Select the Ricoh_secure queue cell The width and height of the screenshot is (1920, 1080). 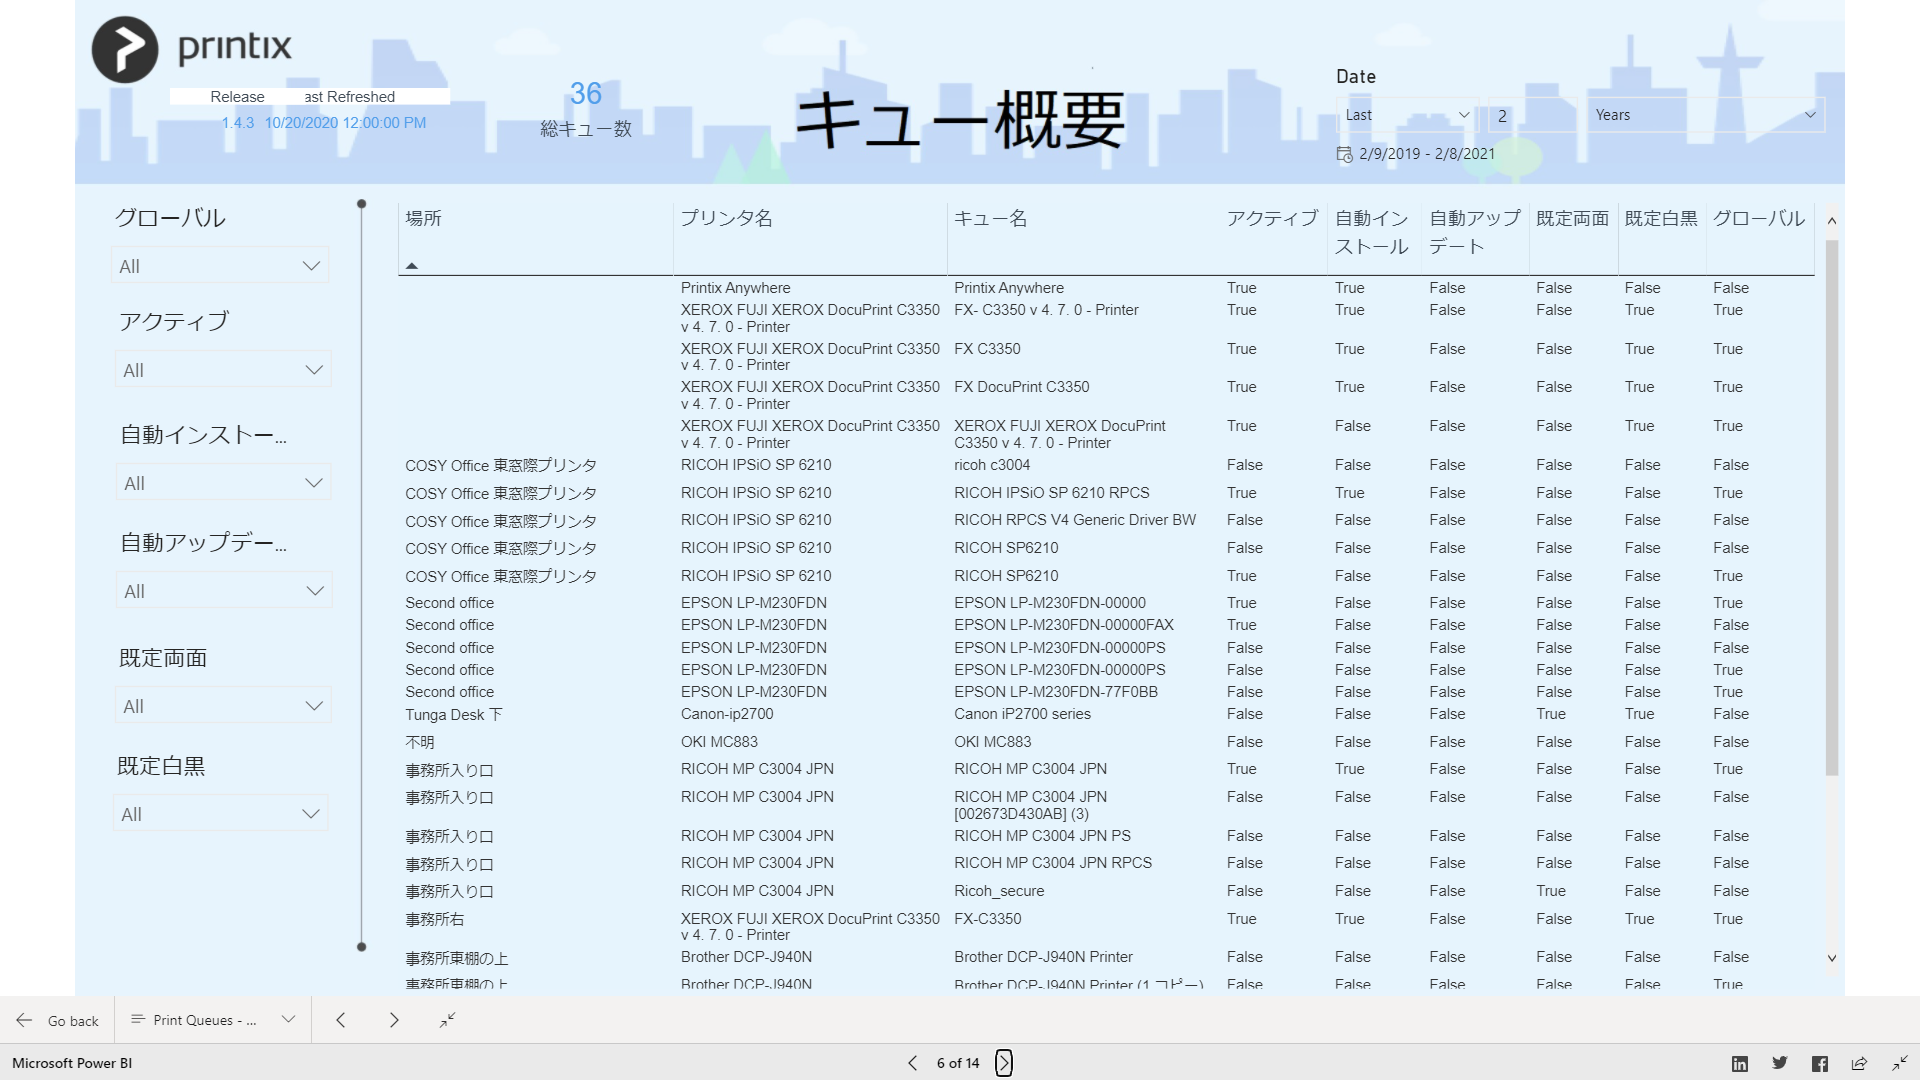(x=999, y=891)
